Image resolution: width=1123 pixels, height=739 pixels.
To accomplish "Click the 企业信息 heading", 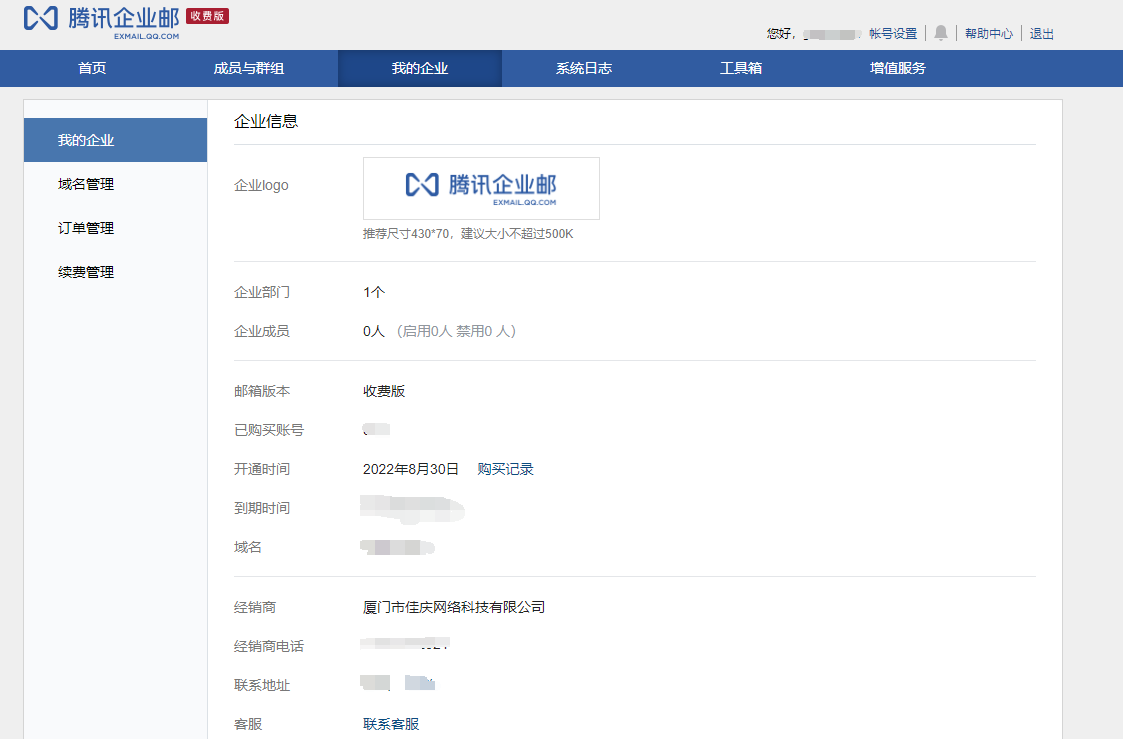I will tap(266, 121).
